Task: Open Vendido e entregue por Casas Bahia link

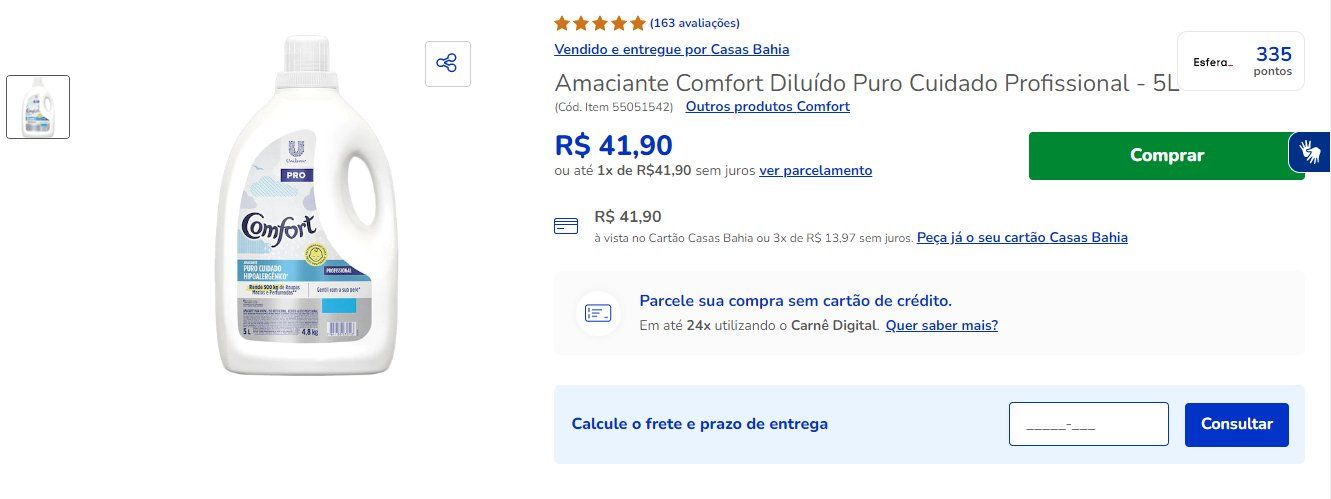Action: tap(672, 49)
